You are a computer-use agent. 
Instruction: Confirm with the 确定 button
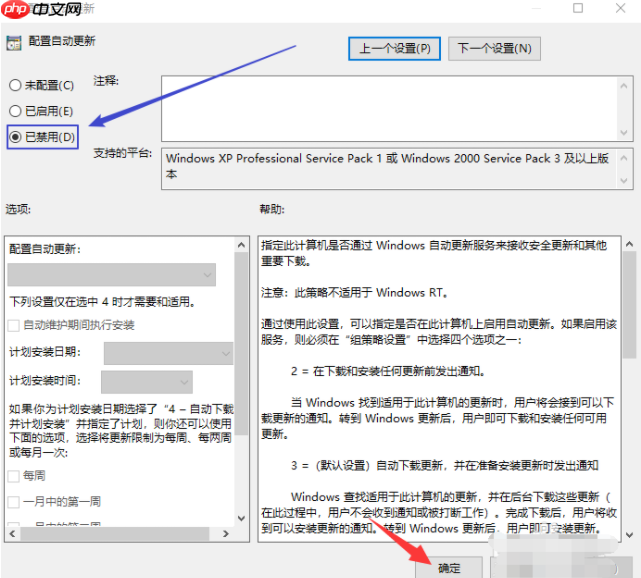(449, 568)
